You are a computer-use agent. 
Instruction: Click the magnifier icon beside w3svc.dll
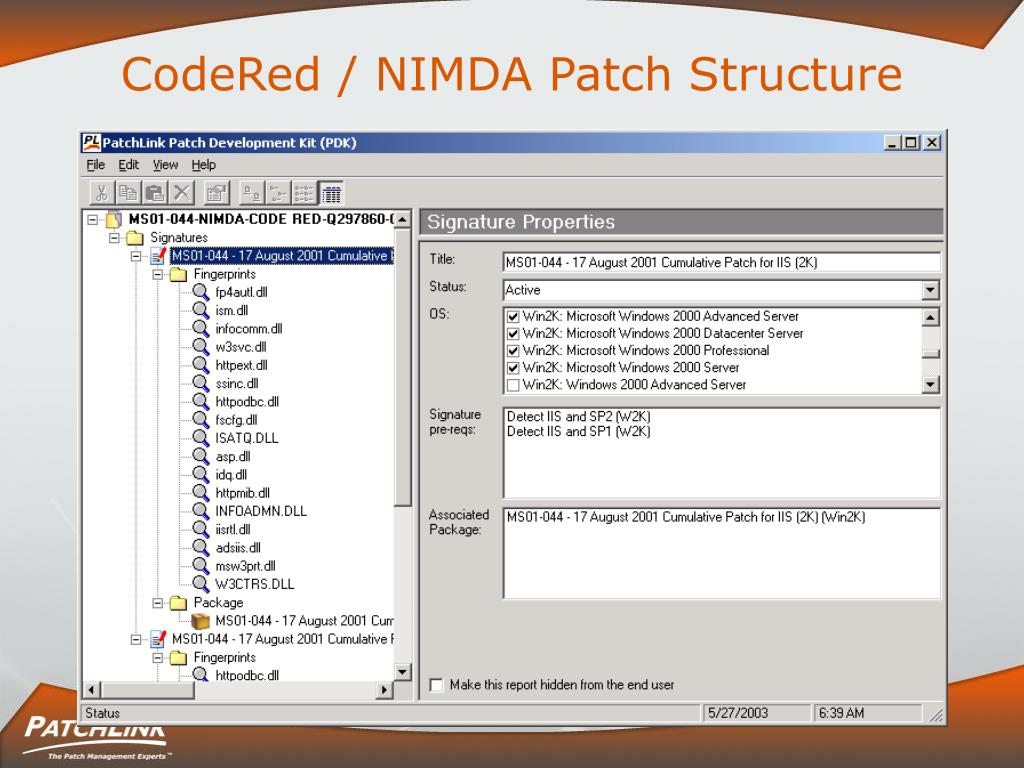pyautogui.click(x=200, y=347)
